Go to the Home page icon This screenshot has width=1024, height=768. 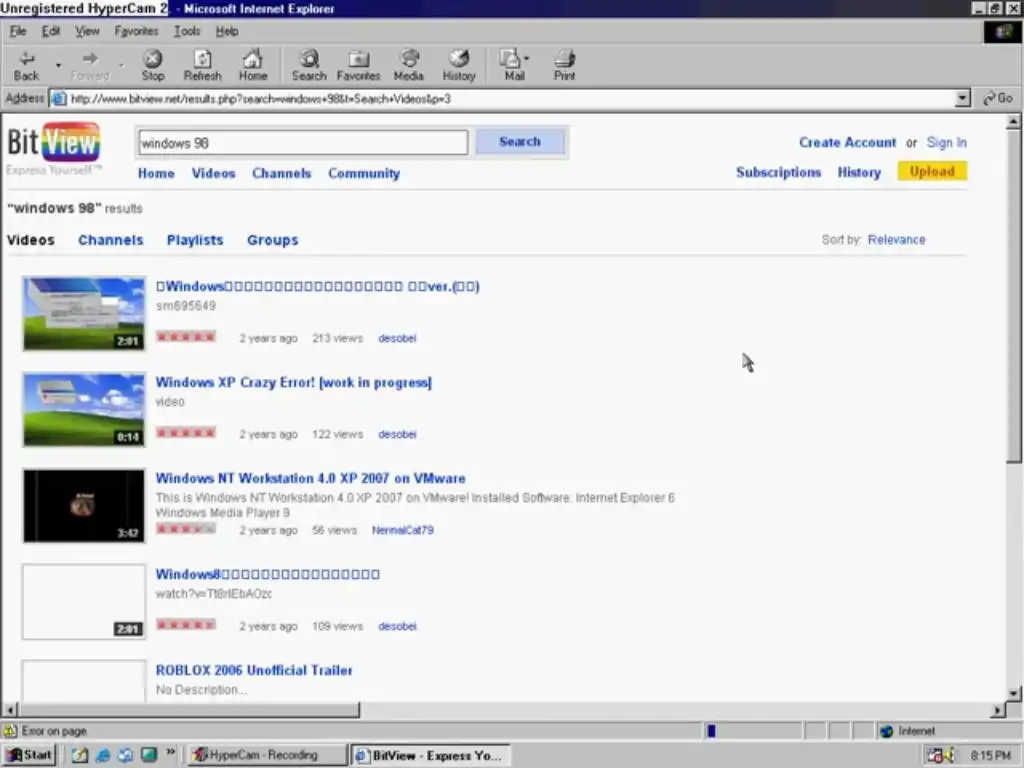pos(253,65)
